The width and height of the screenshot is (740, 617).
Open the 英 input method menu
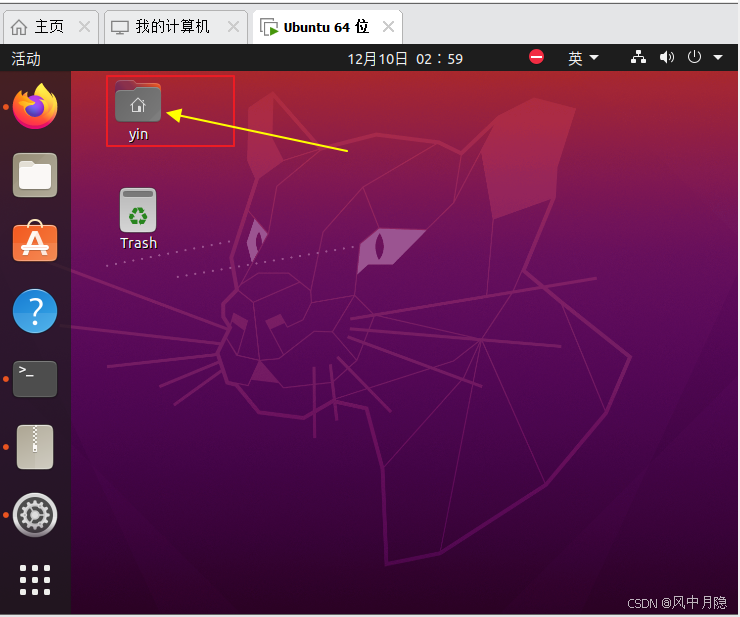point(583,59)
